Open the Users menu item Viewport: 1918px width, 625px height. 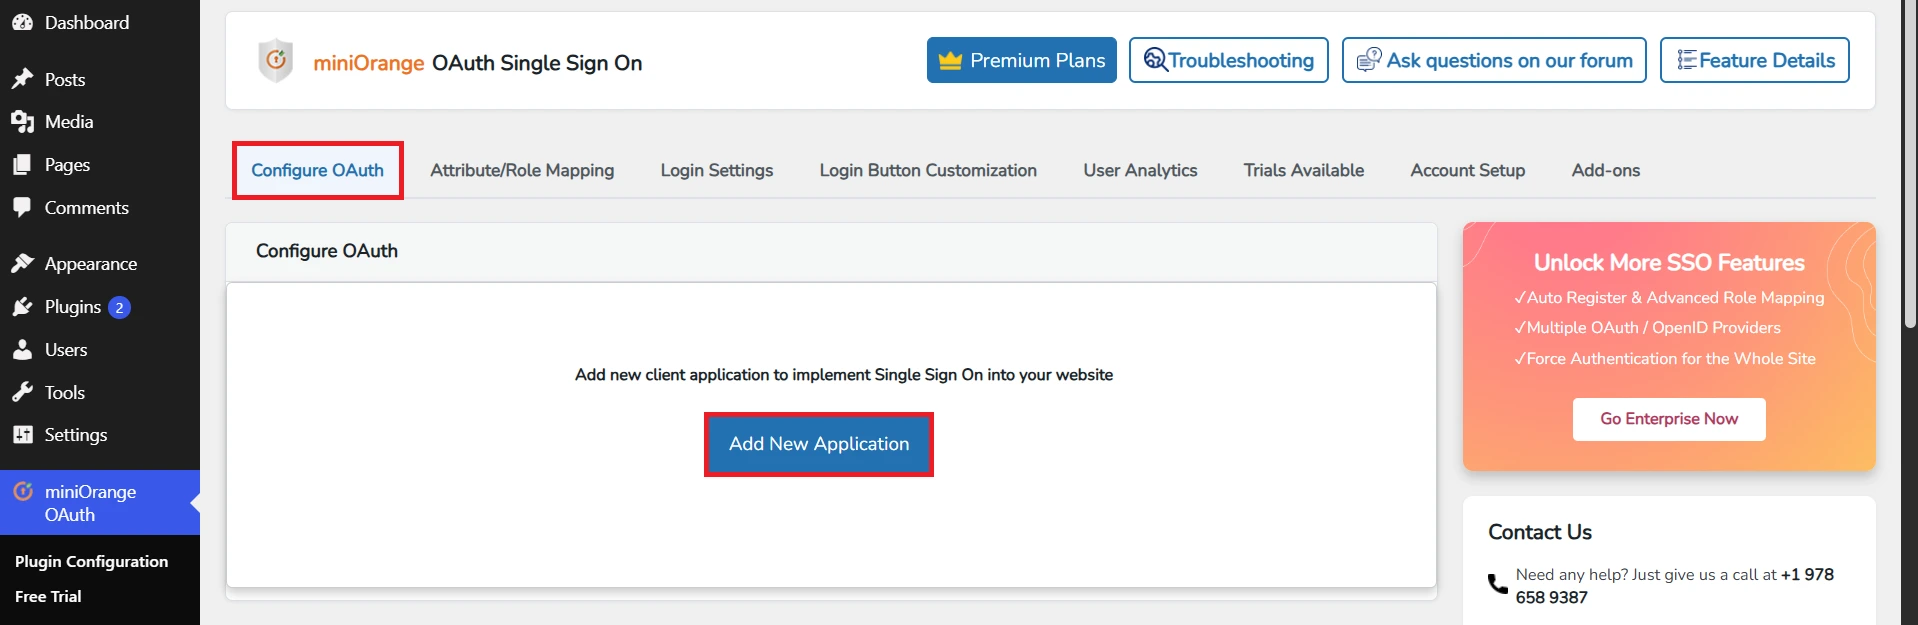(x=100, y=350)
